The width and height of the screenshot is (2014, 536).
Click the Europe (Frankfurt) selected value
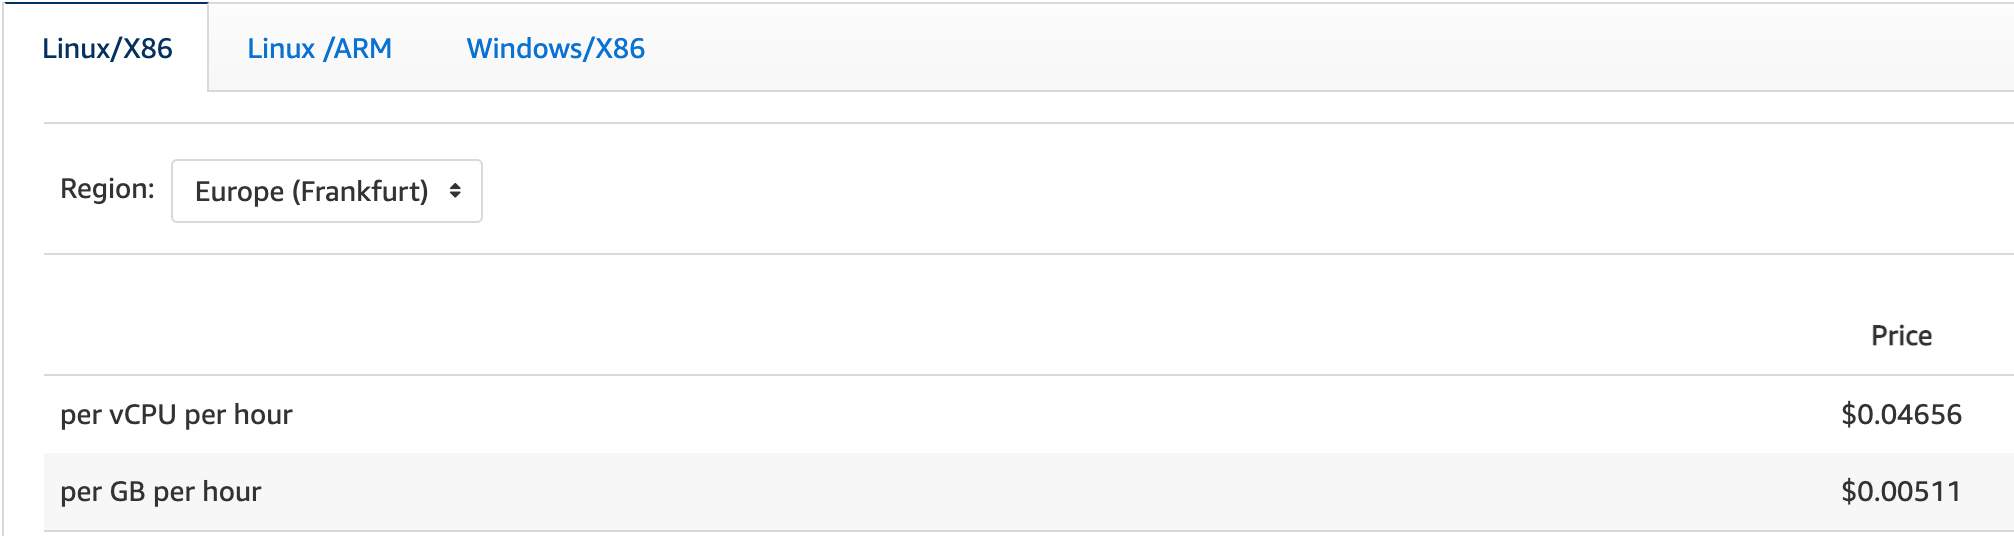311,191
